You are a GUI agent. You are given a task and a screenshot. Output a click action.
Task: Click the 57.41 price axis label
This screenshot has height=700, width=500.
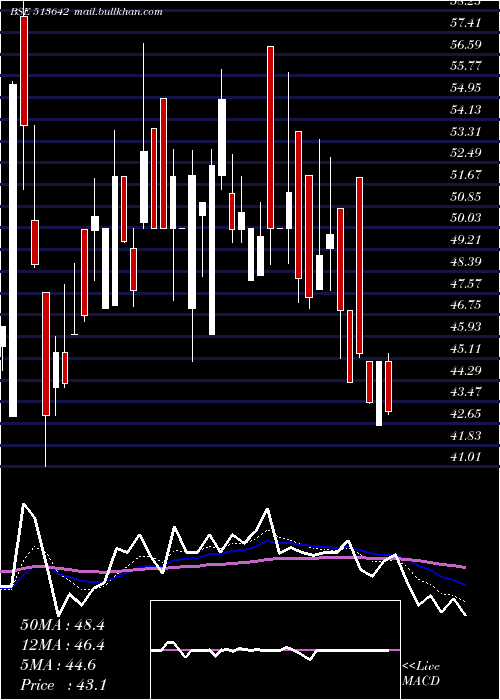pyautogui.click(x=466, y=22)
